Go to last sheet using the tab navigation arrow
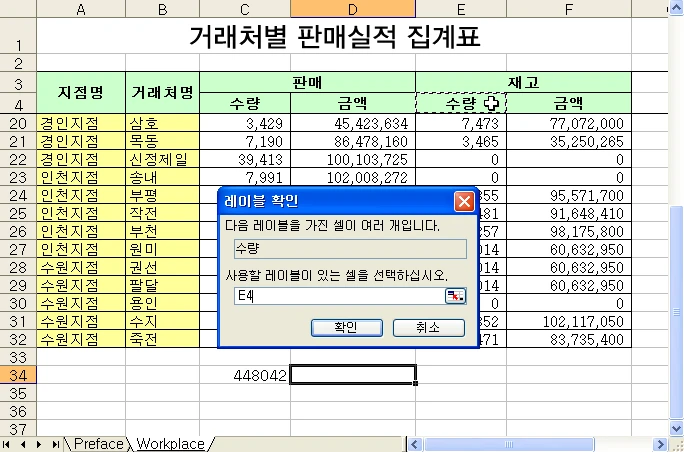Screen dimensions: 684x452 pyautogui.click(x=56, y=445)
